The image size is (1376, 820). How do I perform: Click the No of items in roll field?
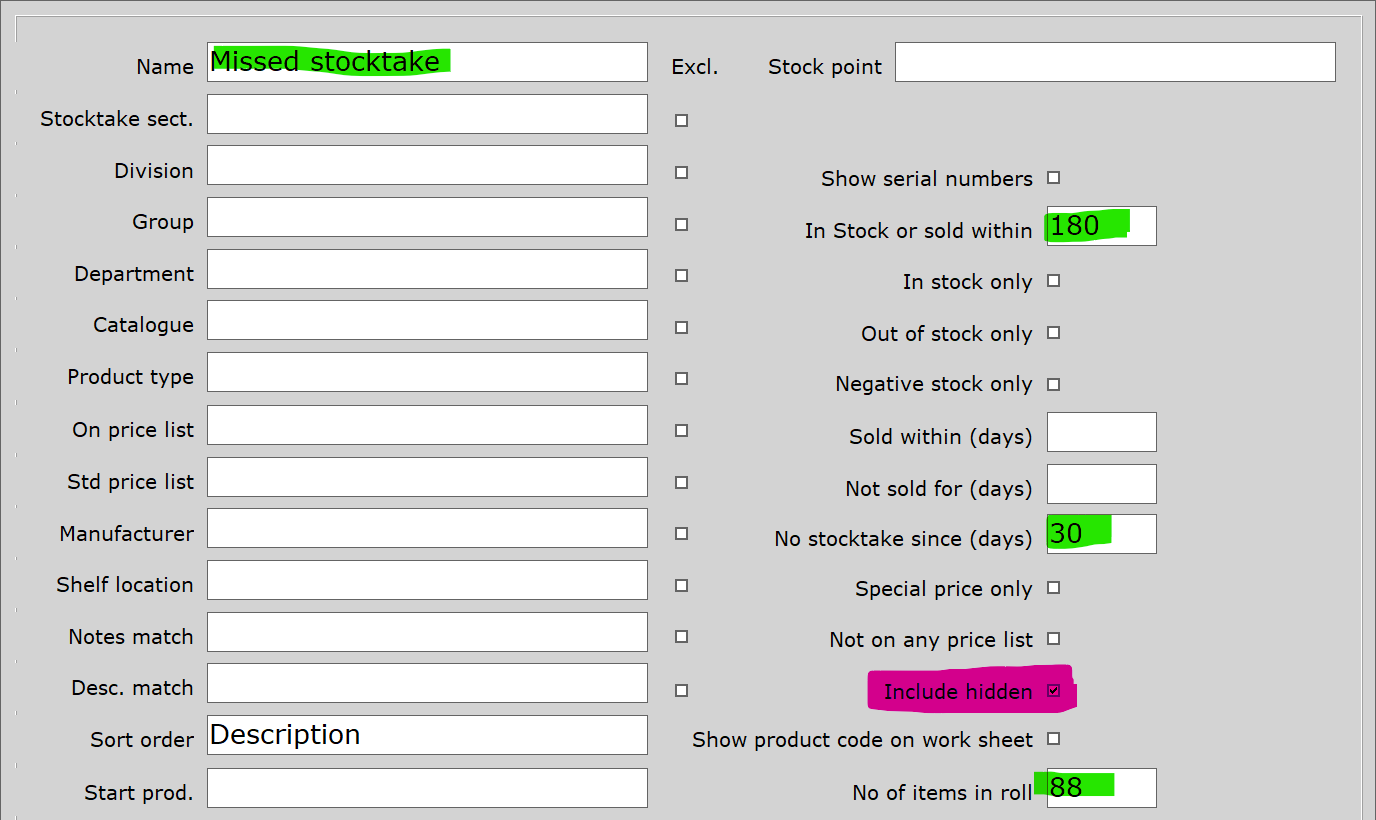tap(1101, 788)
